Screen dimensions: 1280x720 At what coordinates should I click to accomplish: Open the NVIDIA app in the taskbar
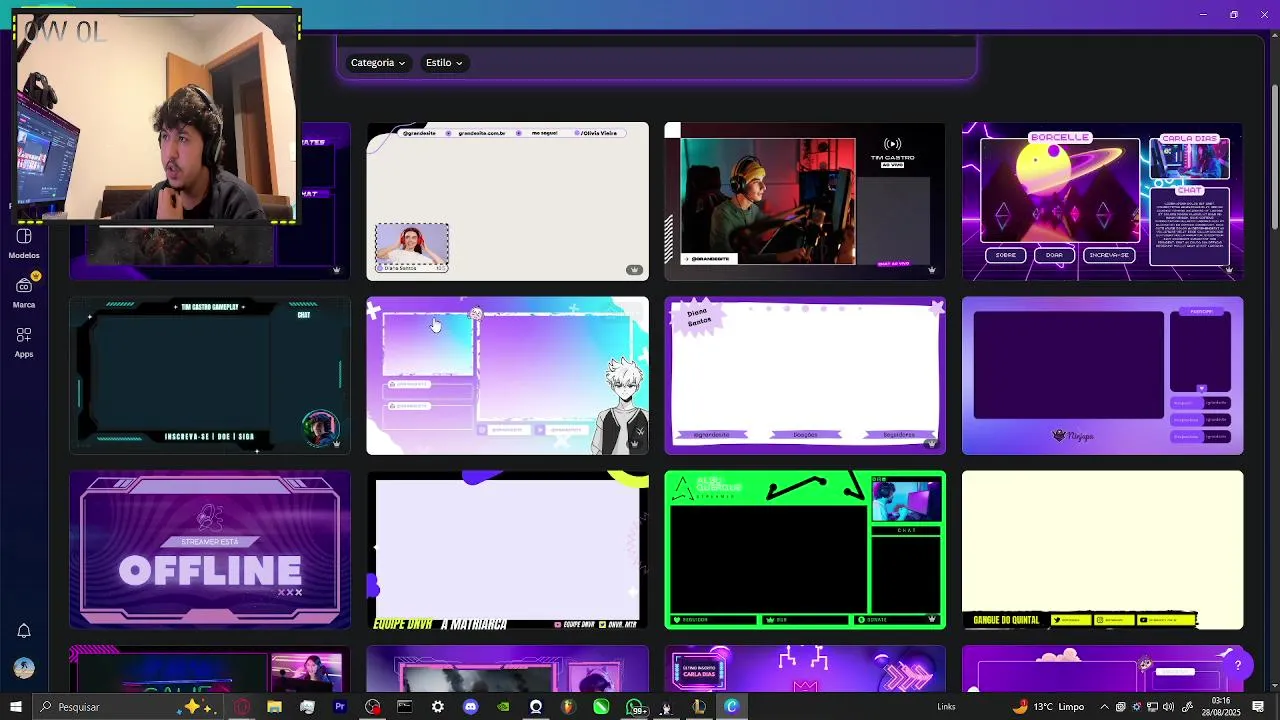pos(503,707)
